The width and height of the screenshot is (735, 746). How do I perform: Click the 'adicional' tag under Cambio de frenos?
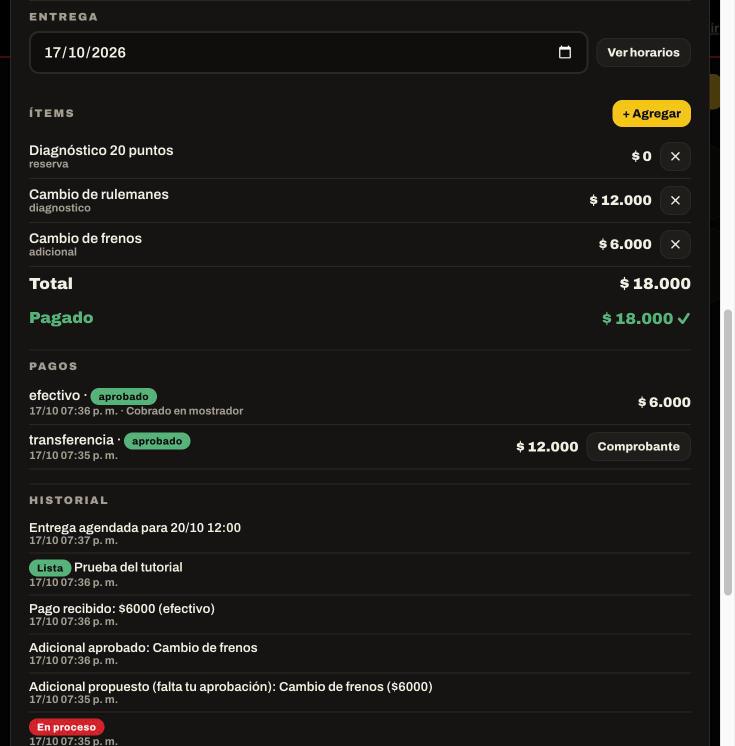53,252
